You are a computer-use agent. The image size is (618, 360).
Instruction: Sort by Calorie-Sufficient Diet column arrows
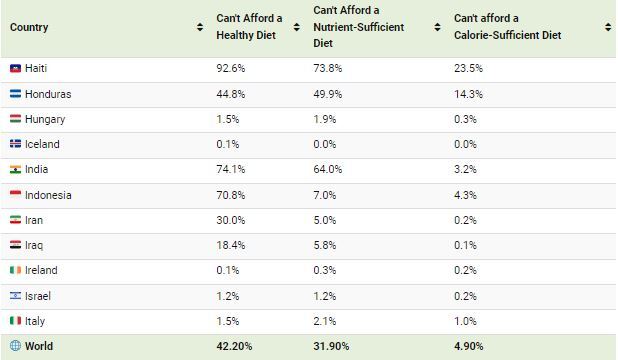coord(608,27)
